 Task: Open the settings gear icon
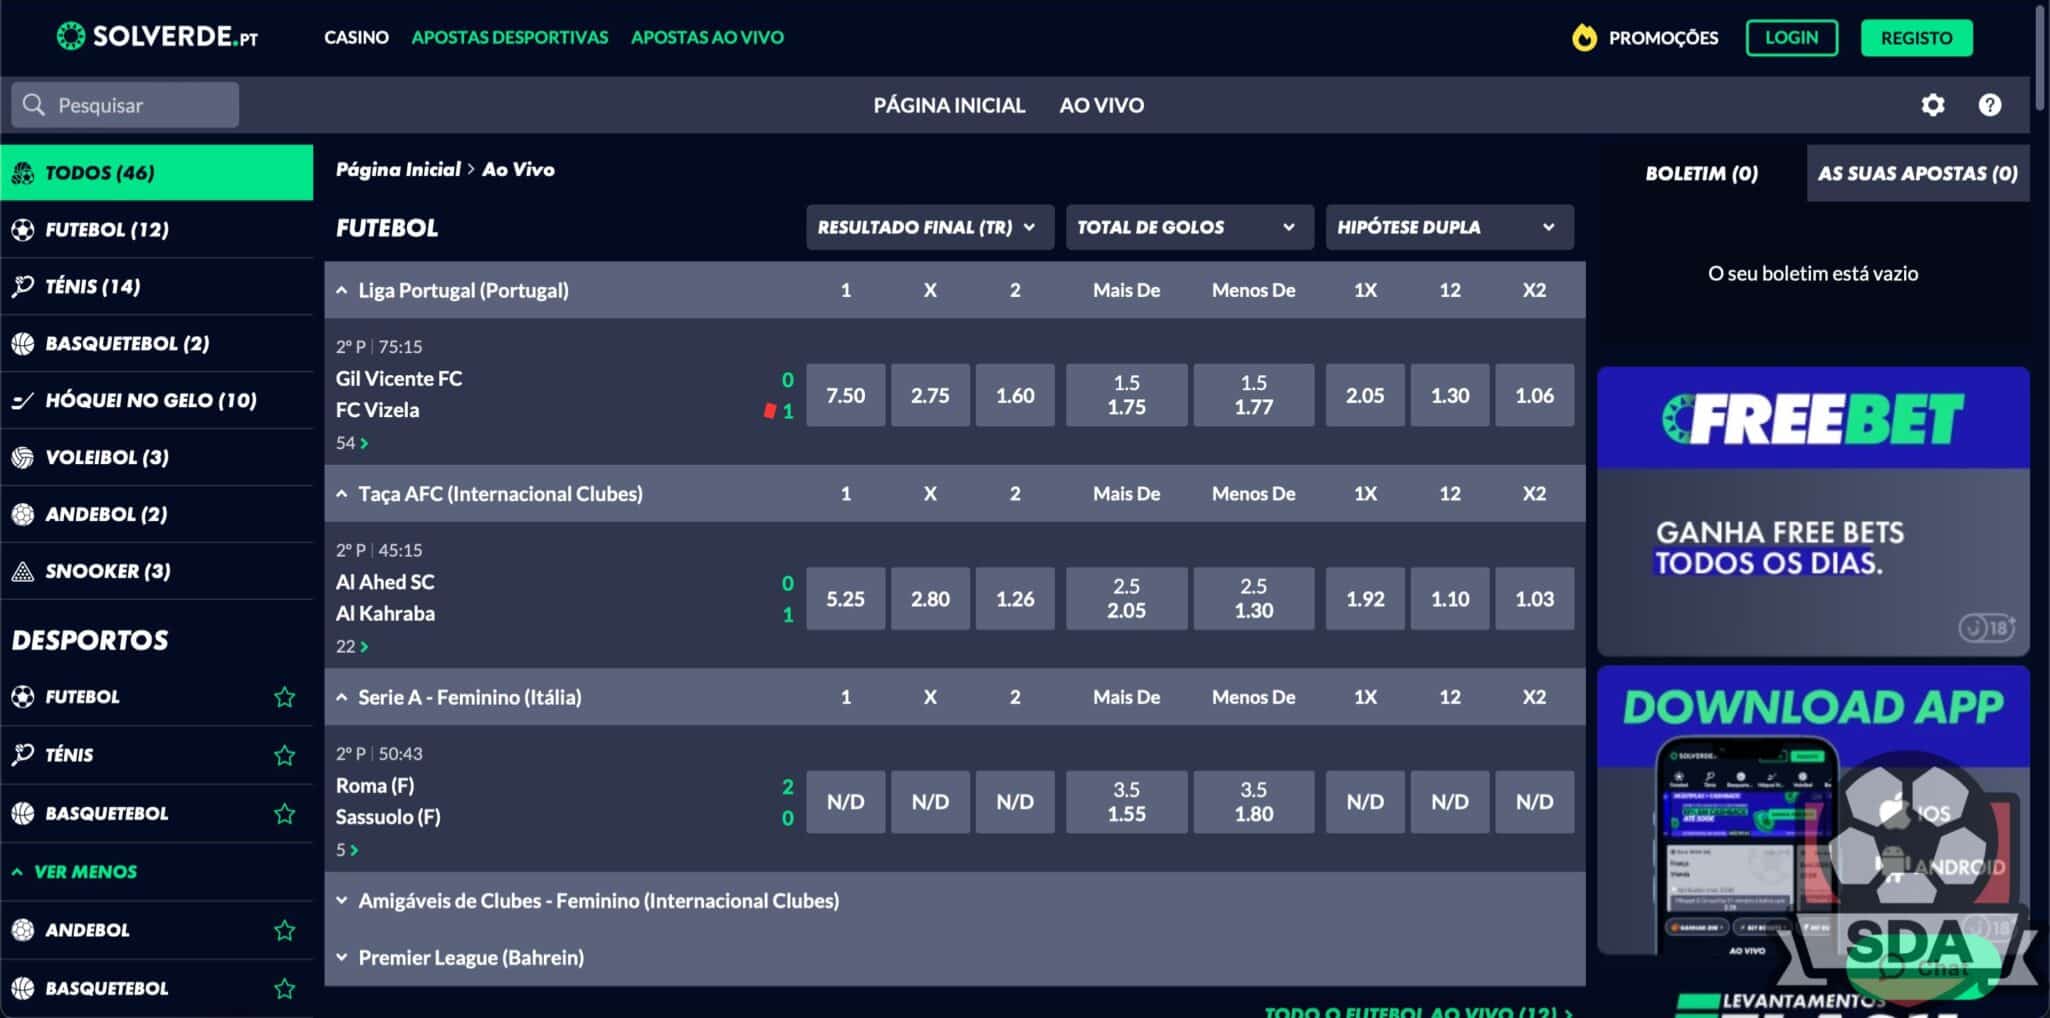point(1932,105)
